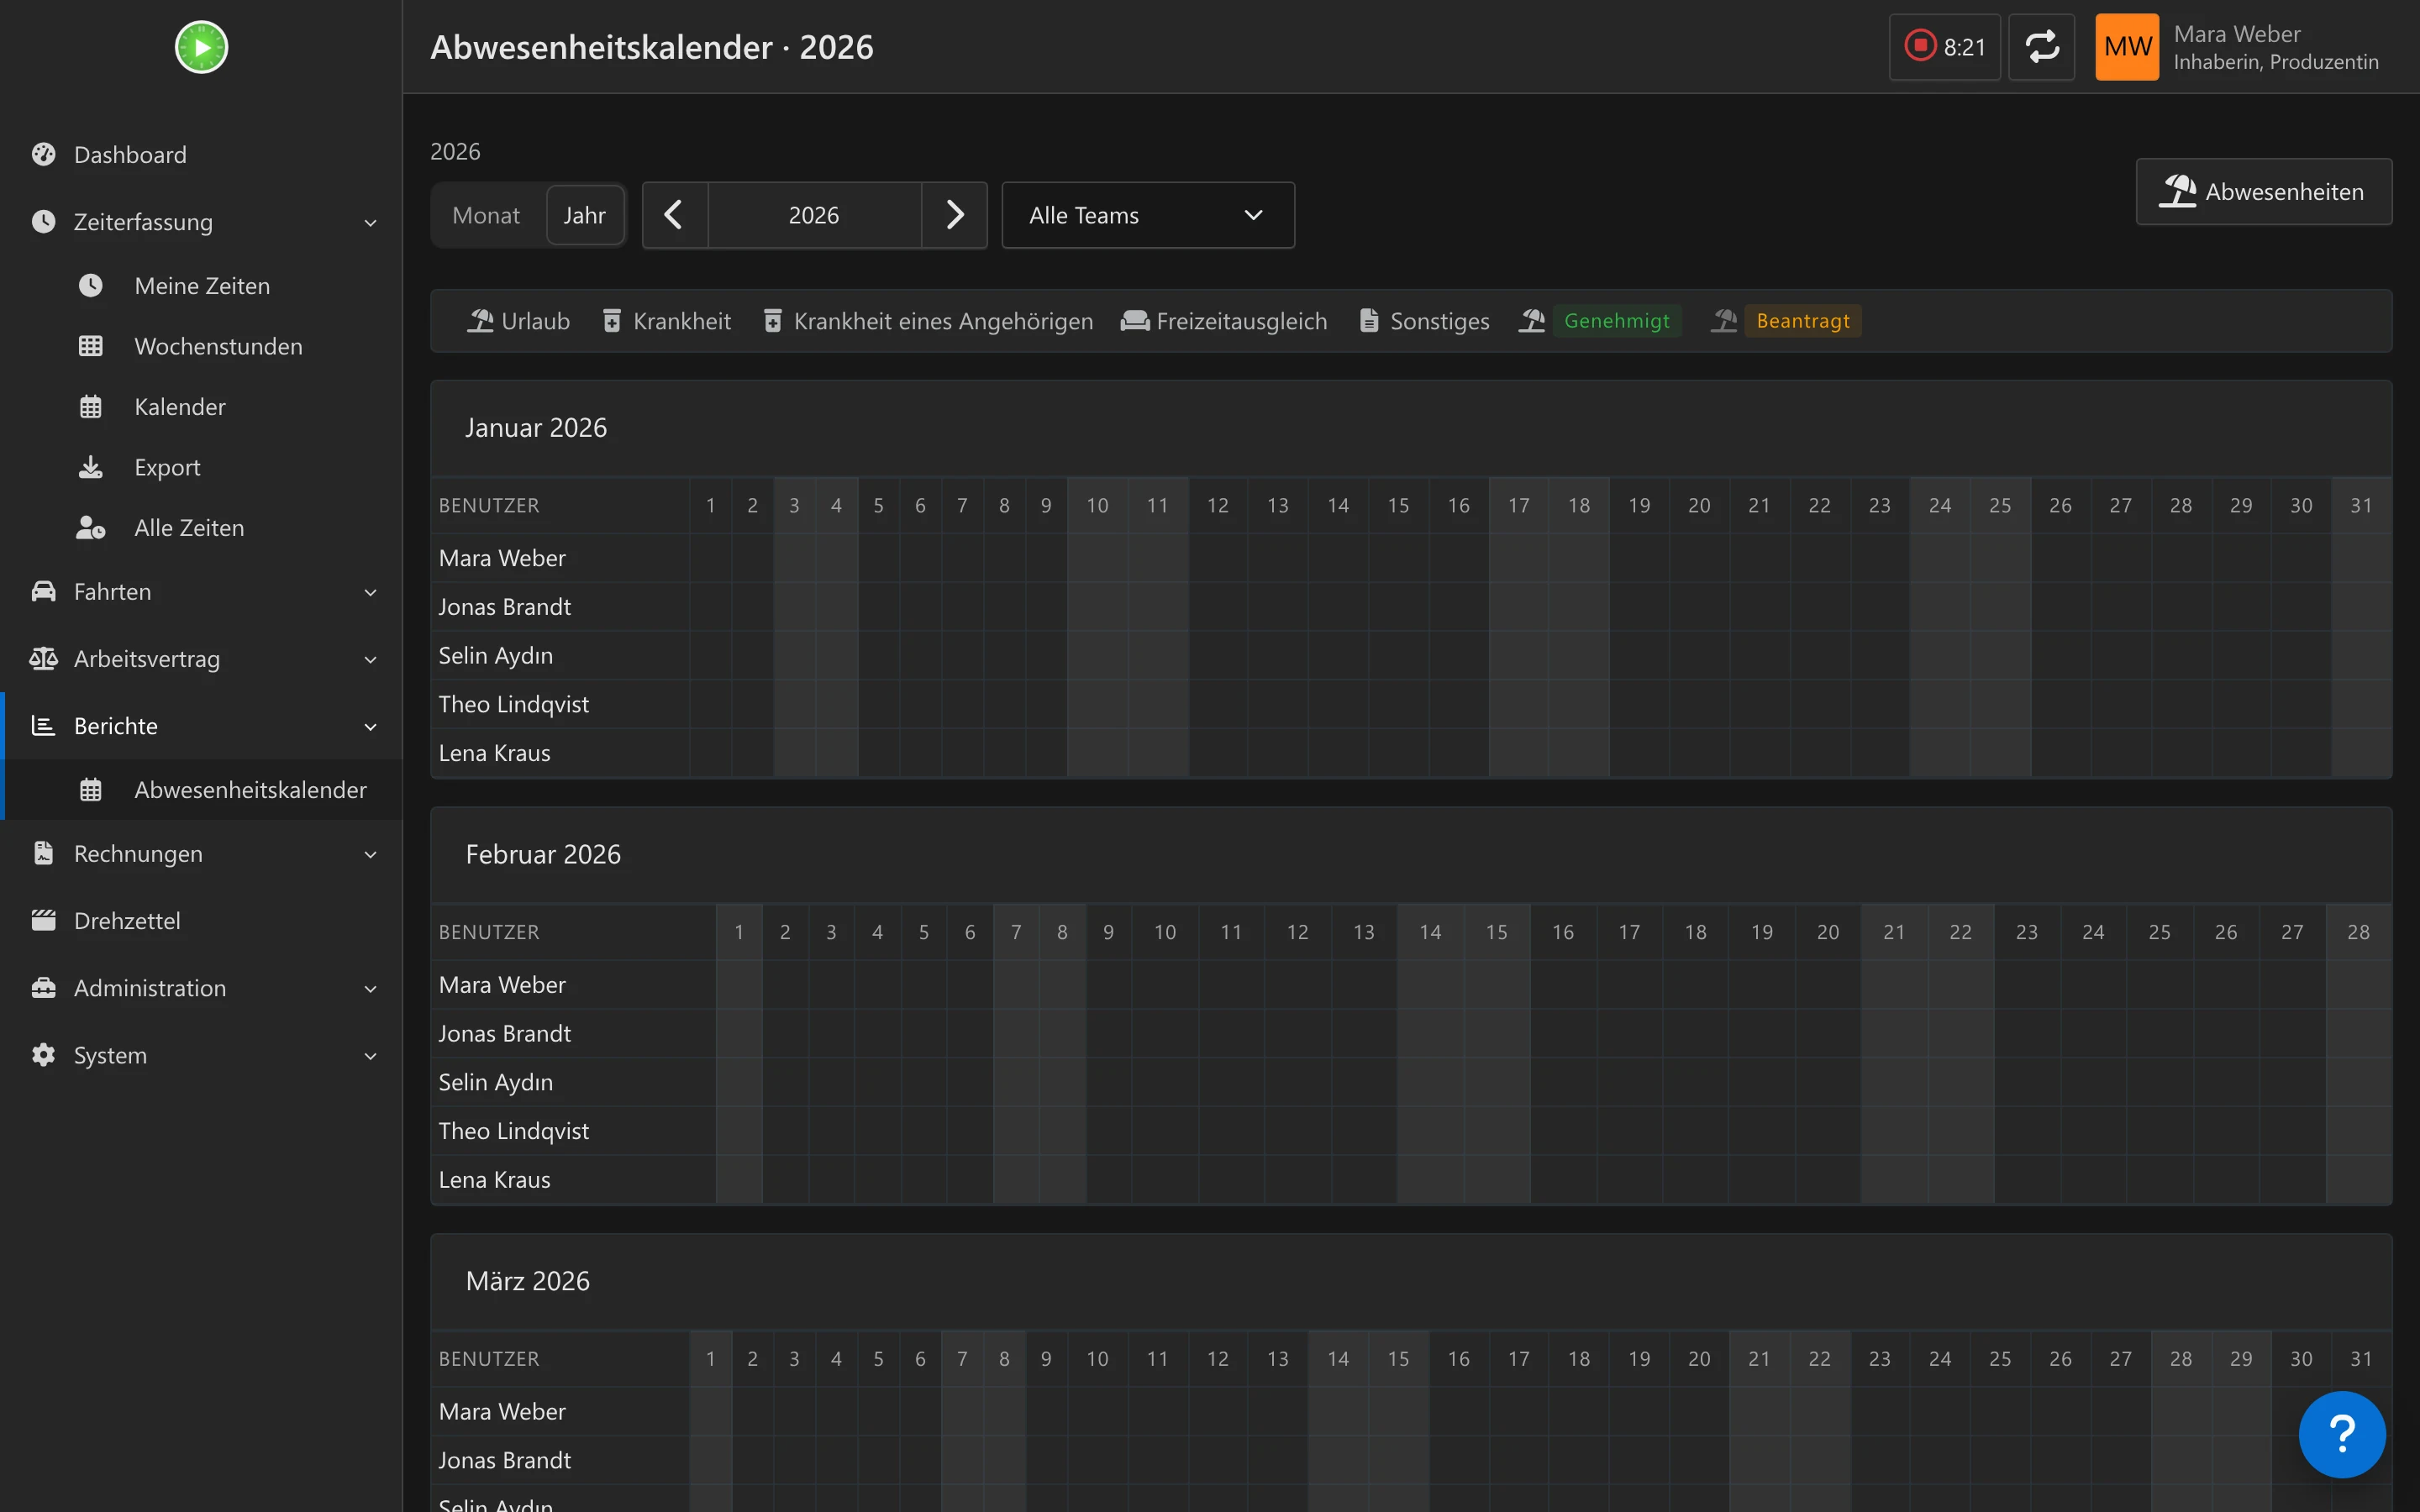Click the Dashboard gauge icon

tap(43, 154)
